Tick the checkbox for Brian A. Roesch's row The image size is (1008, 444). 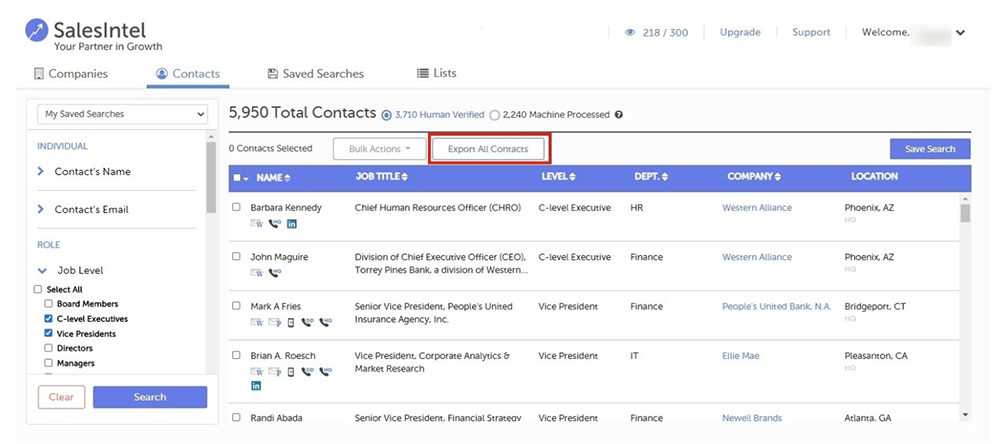237,355
